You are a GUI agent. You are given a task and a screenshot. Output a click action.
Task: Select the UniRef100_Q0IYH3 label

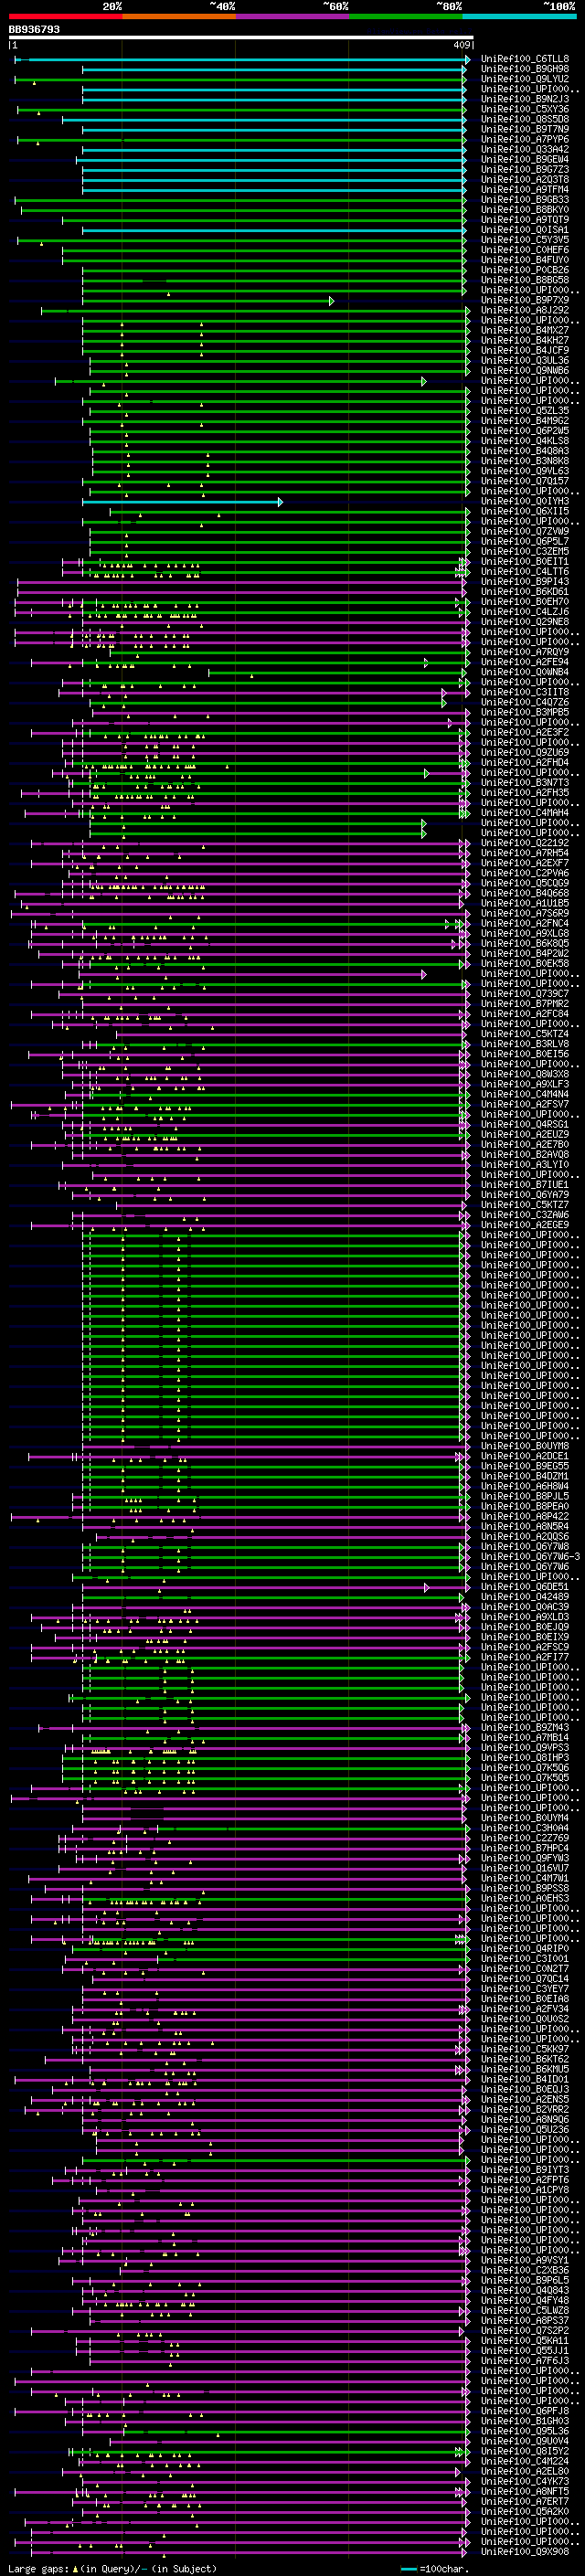525,501
